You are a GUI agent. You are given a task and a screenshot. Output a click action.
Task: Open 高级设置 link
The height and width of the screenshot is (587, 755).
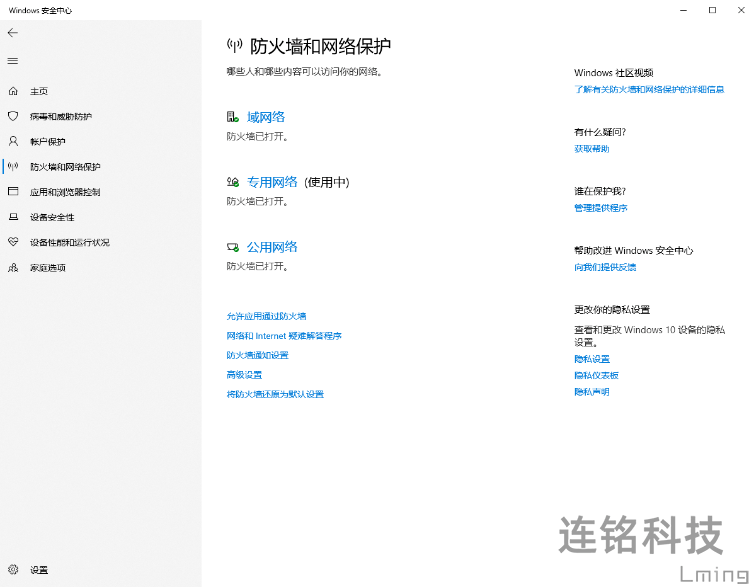(x=244, y=375)
